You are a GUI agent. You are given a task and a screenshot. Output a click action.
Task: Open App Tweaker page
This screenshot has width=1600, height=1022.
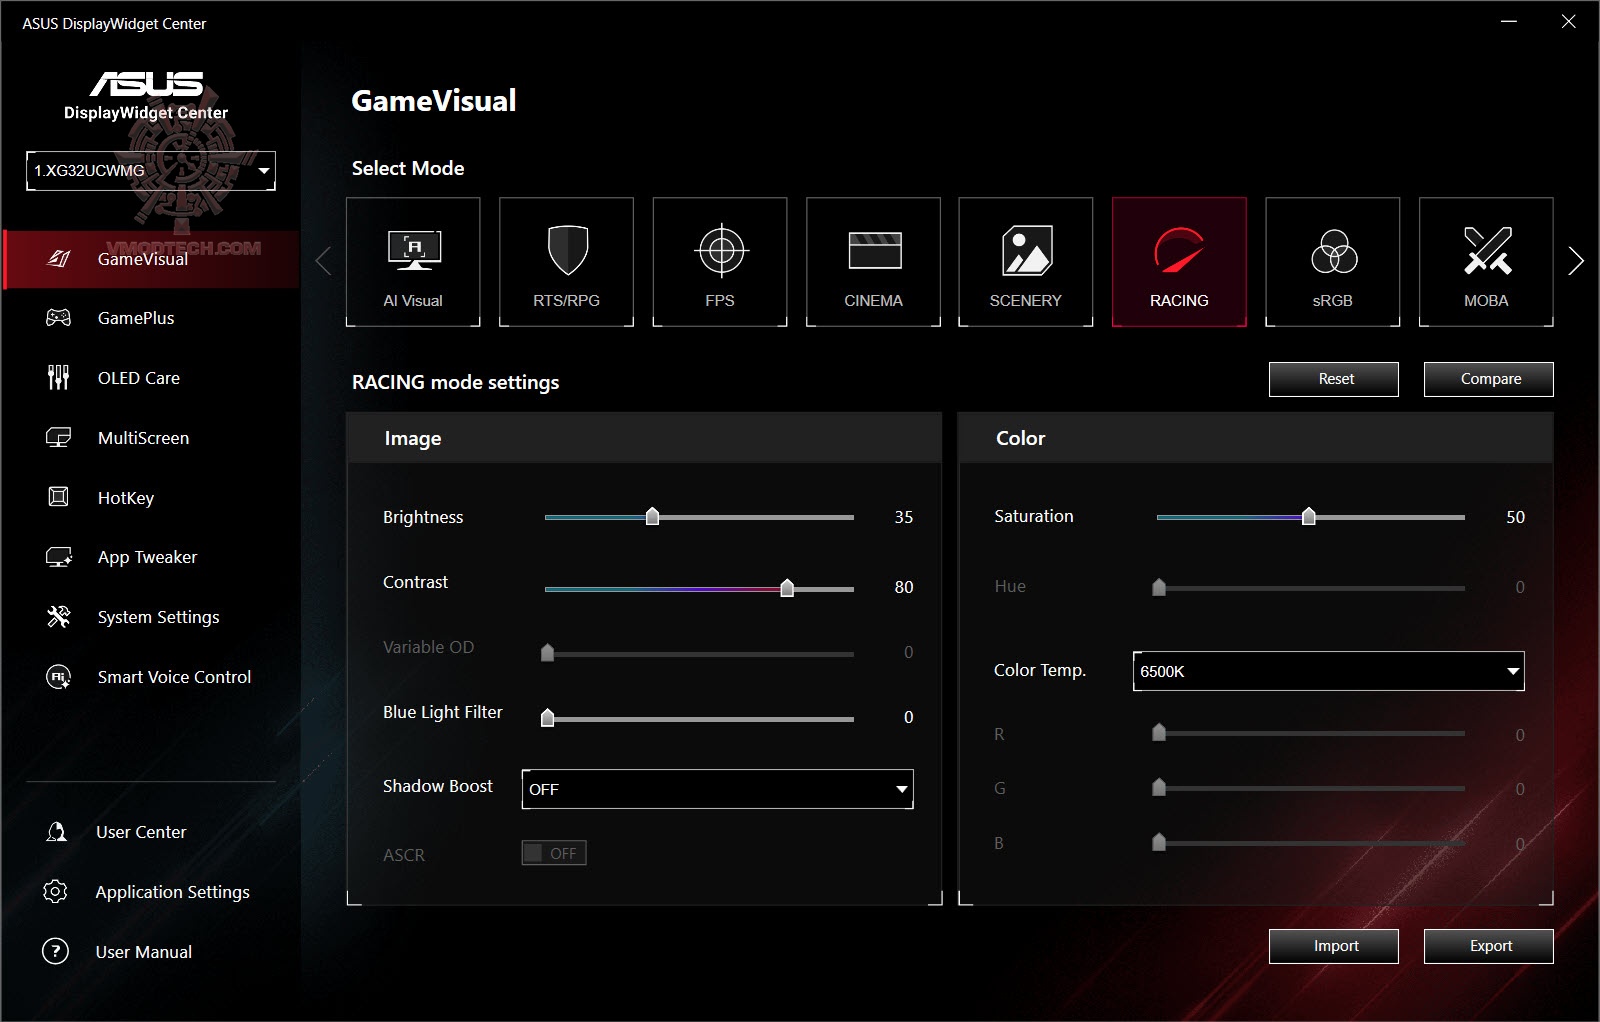(x=150, y=557)
